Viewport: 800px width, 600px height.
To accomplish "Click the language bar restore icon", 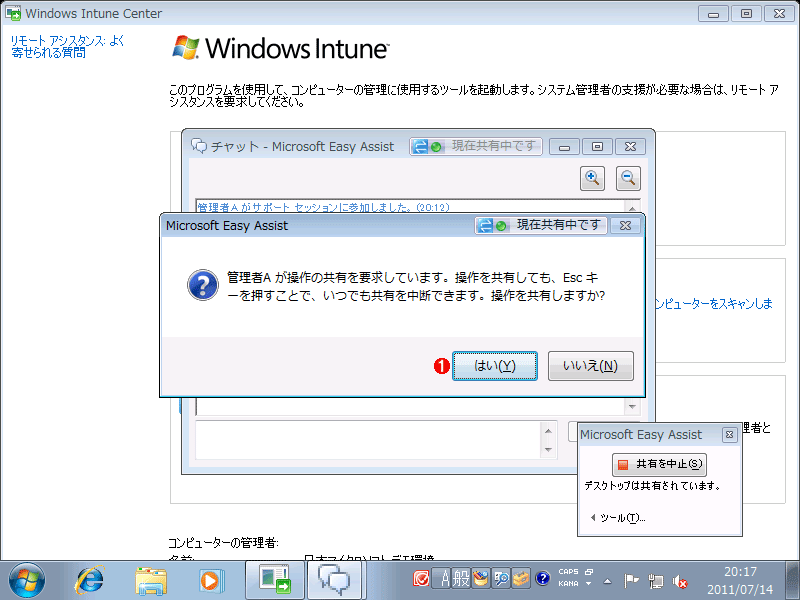I will click(589, 572).
